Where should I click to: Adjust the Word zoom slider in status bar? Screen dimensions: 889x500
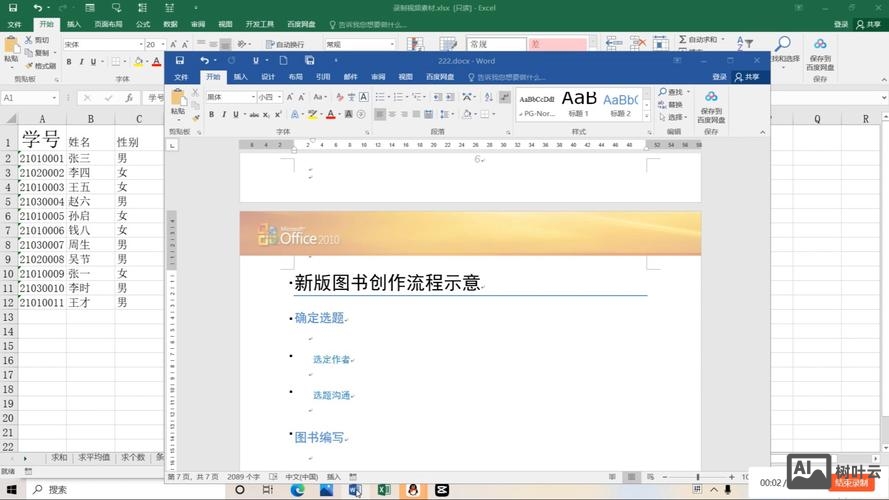pos(698,477)
